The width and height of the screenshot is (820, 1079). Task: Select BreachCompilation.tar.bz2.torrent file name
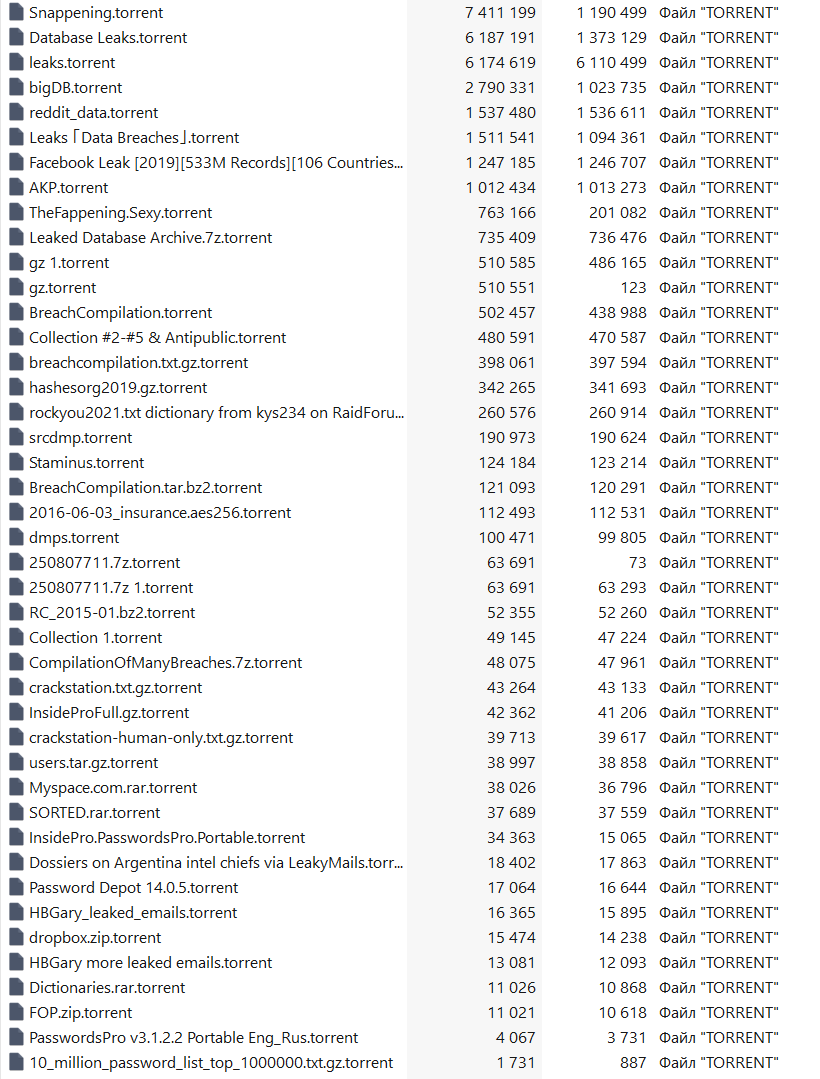click(145, 488)
